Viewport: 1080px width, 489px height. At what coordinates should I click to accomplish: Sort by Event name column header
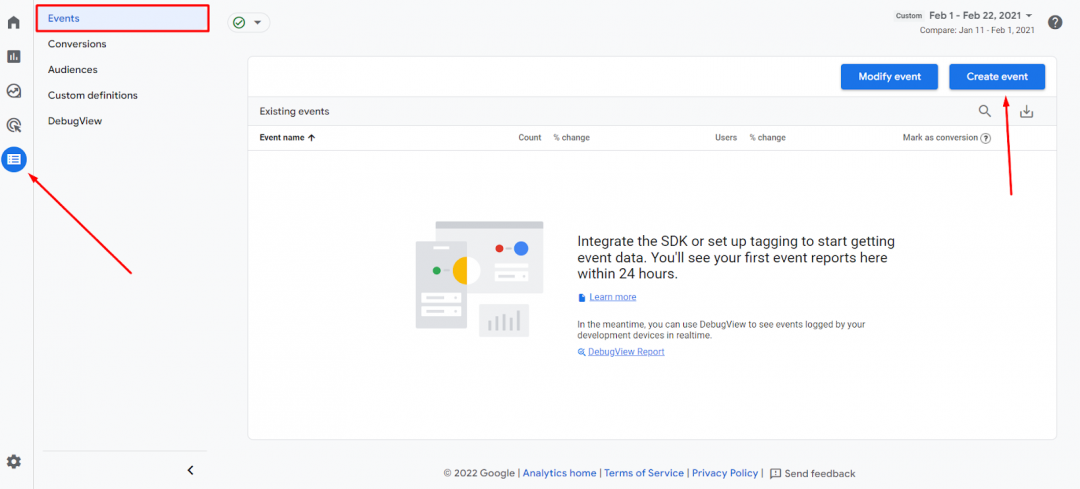click(287, 138)
